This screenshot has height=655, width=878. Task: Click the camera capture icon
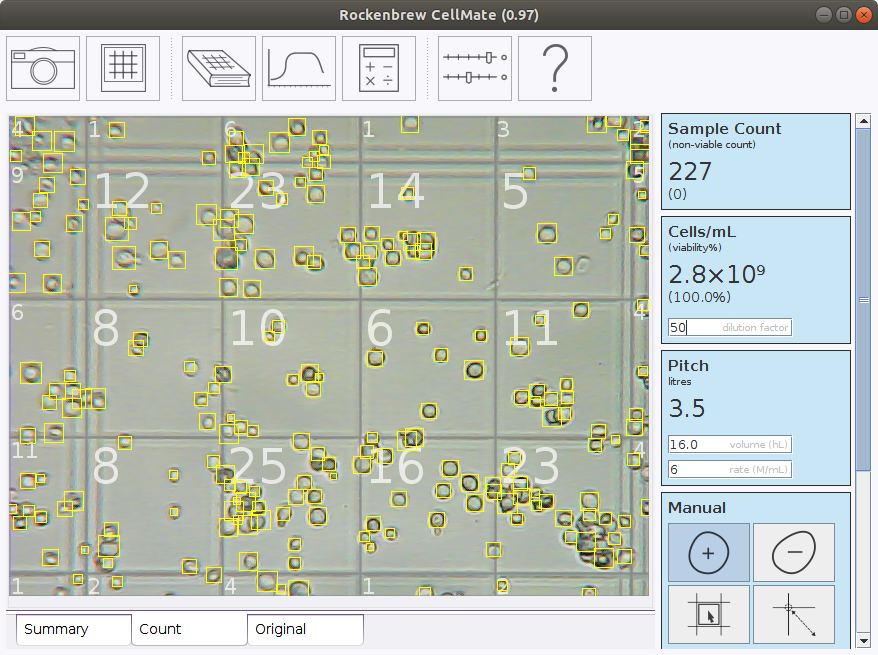coord(43,68)
